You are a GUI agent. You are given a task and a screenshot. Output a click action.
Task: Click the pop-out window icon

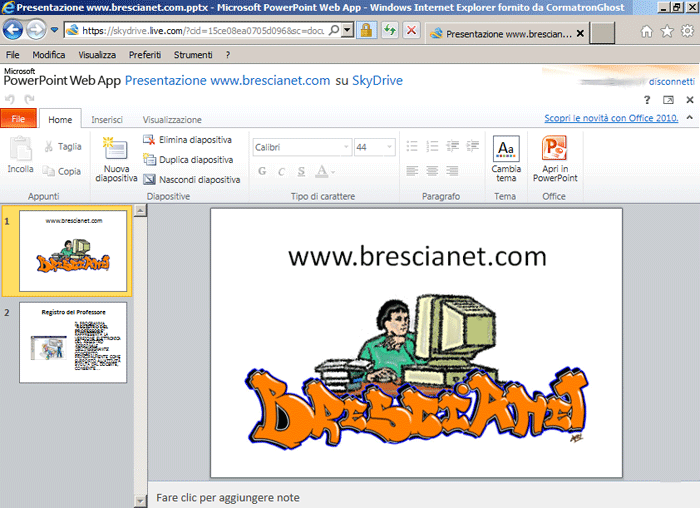point(668,100)
